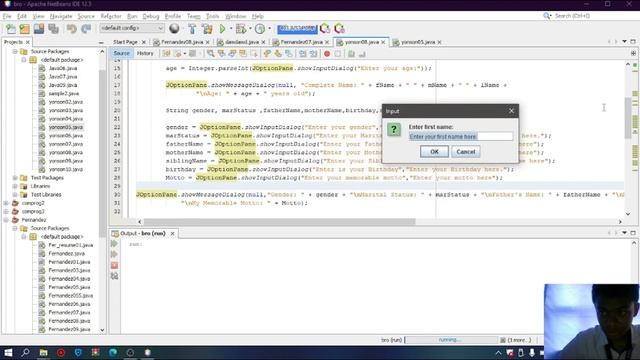Close the Output - bro (run) tab
Image resolution: width=640 pixels, height=360 pixels.
click(x=172, y=233)
